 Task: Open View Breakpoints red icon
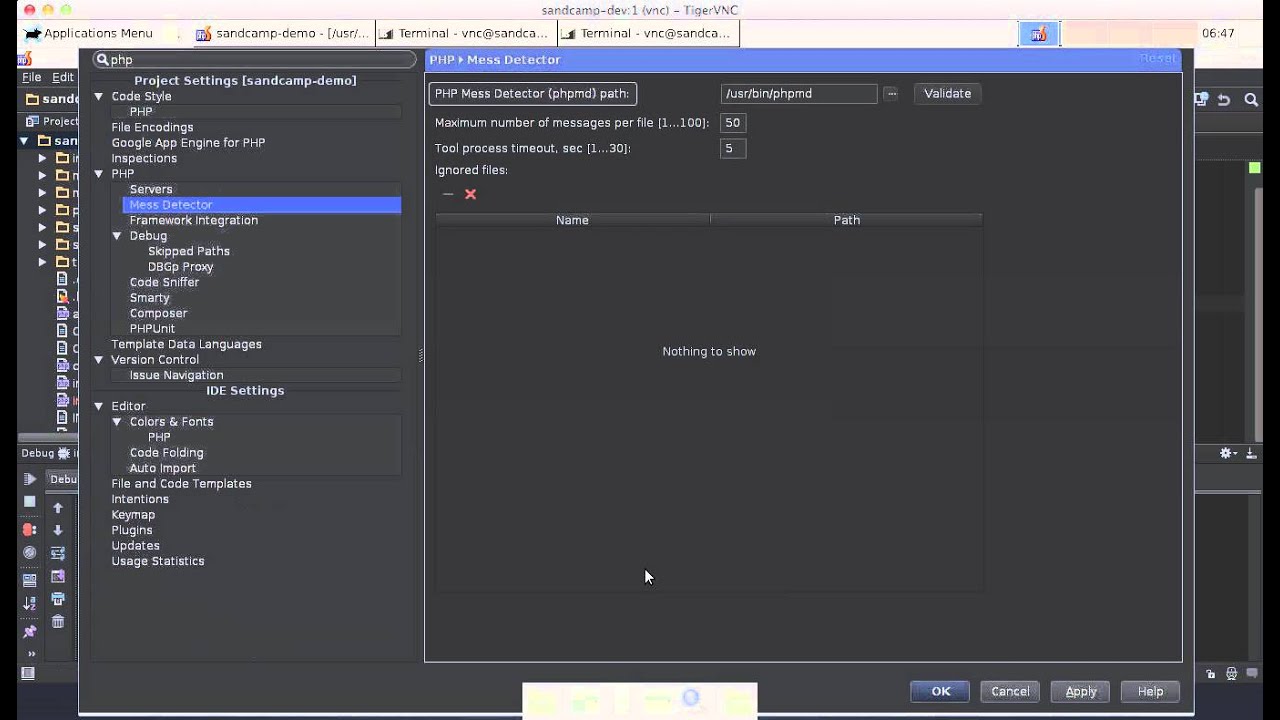point(29,530)
